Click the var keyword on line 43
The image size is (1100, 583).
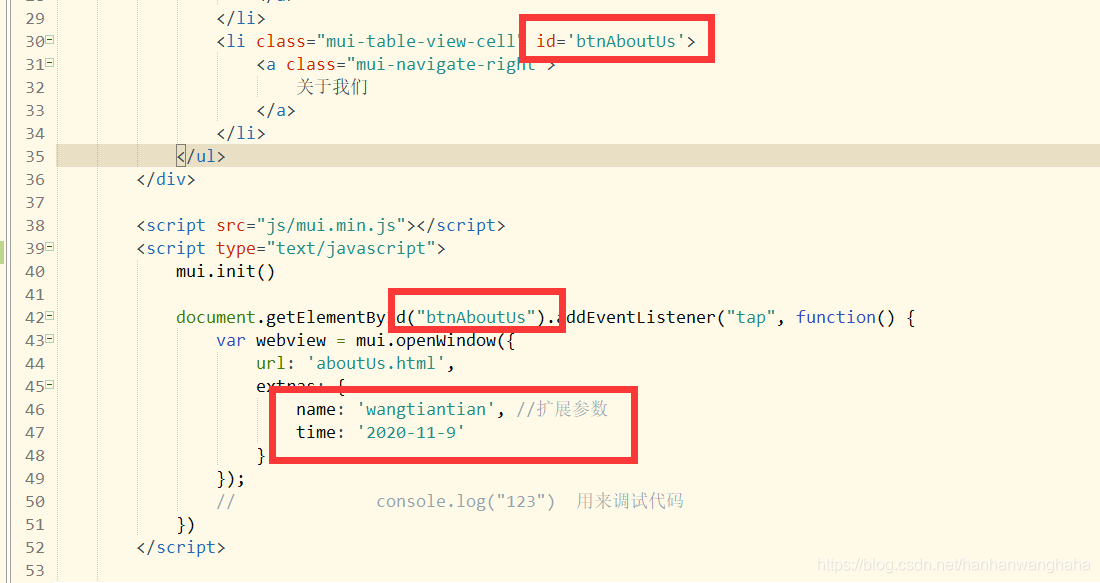point(231,340)
